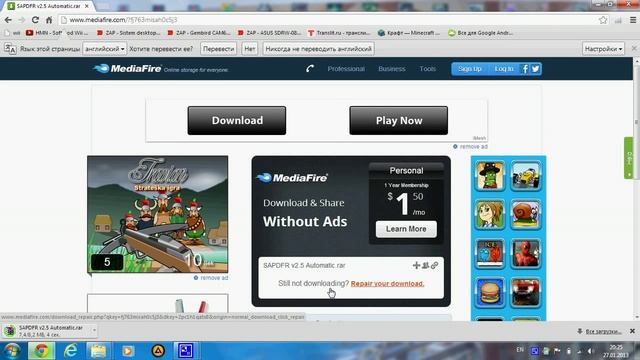
Task: Open the cactus cowboy game thumbnail
Action: pyautogui.click(x=490, y=176)
